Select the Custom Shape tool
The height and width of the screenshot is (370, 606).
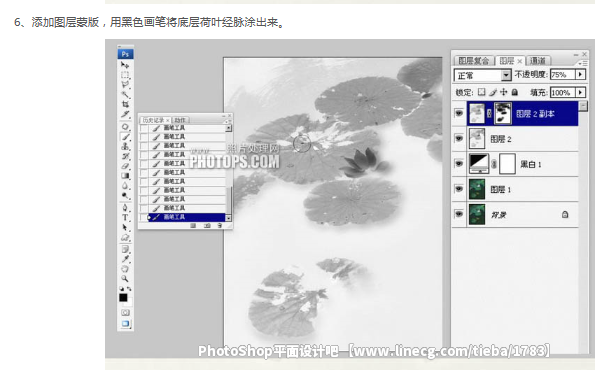[x=125, y=237]
